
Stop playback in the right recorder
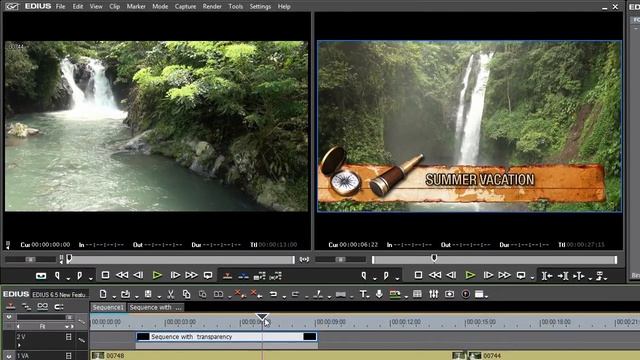pyautogui.click(x=418, y=275)
